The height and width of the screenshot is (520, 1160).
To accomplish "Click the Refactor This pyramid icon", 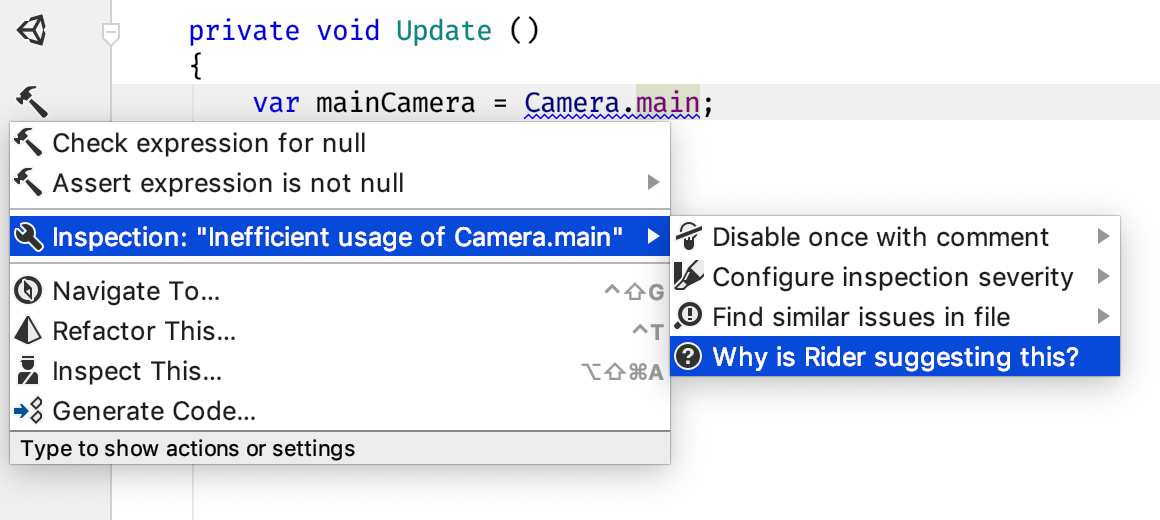I will pyautogui.click(x=29, y=331).
